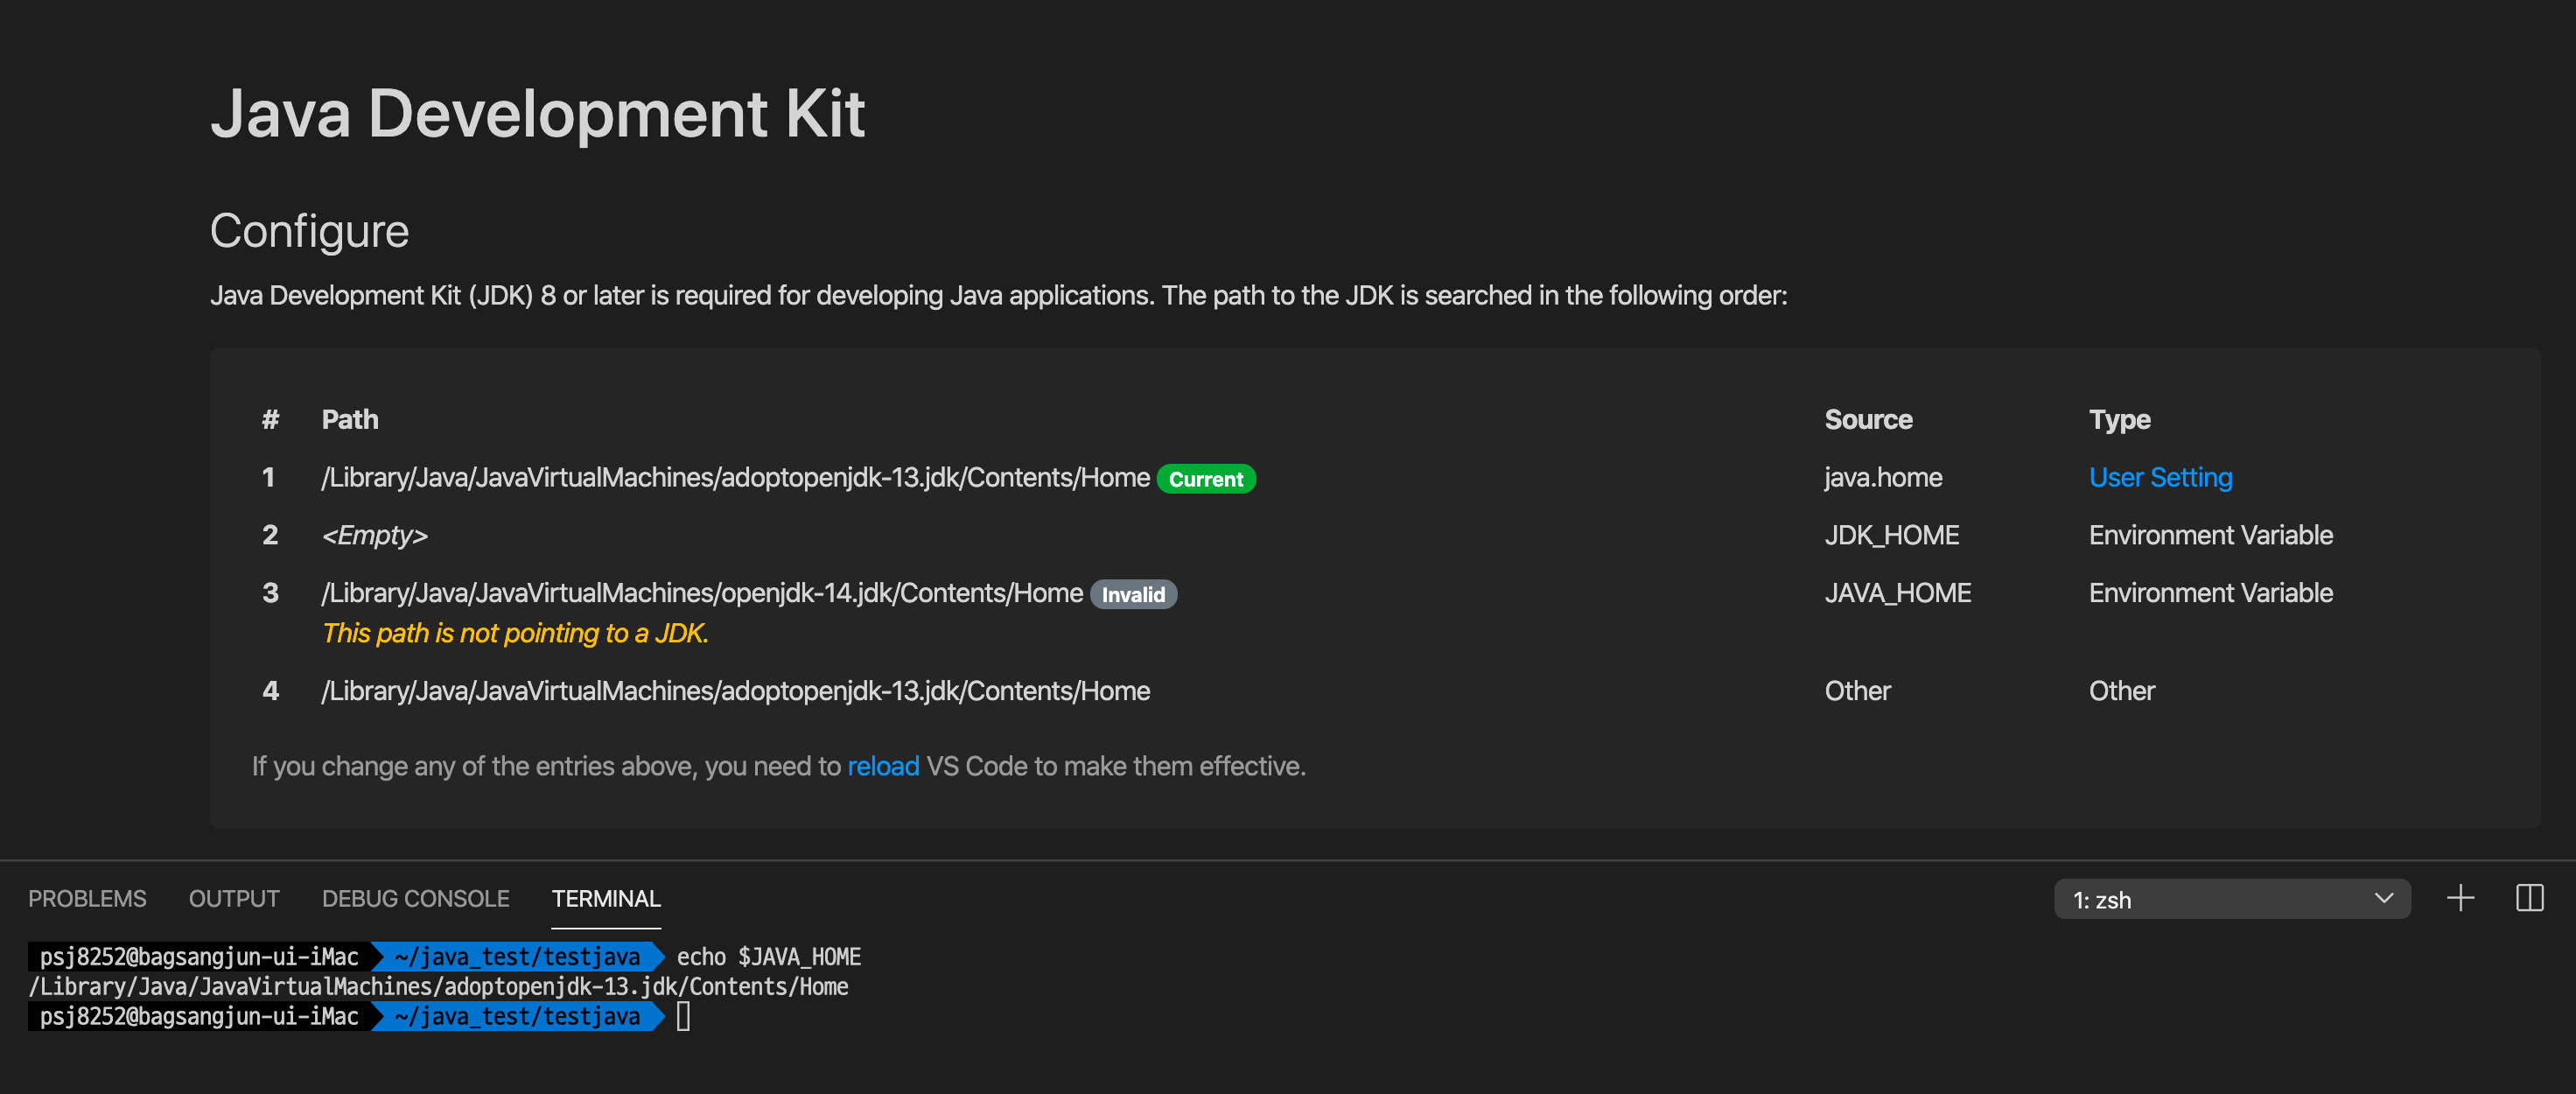
Task: Show the DEBUG CONSOLE tab
Action: pos(415,899)
